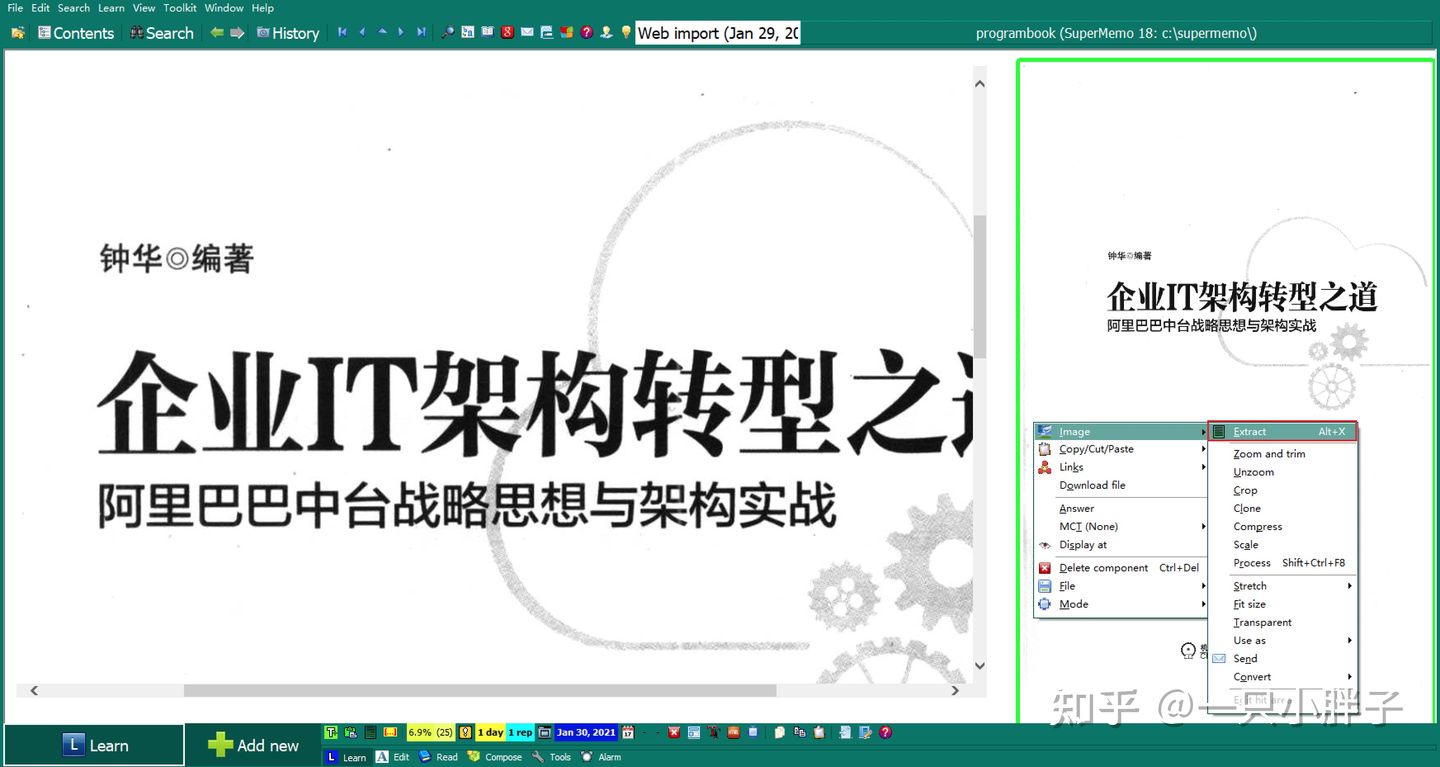Click the email envelope icon in the toolbar
1440x767 pixels.
click(x=526, y=32)
